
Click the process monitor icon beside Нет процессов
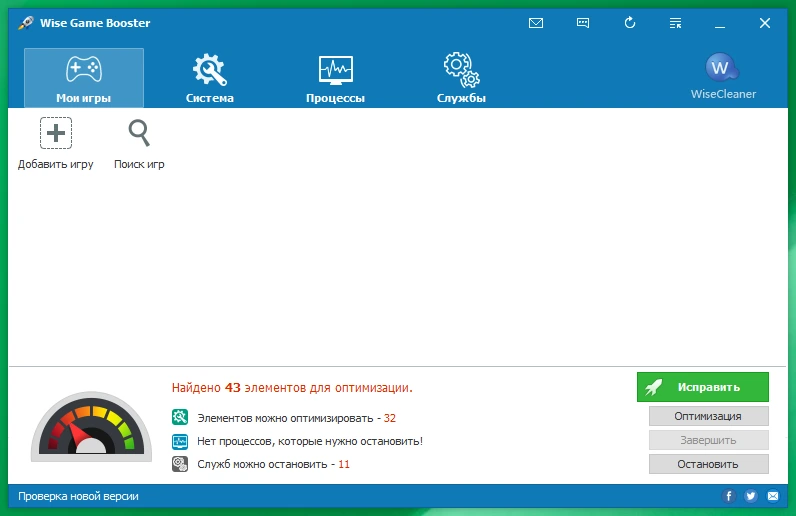[180, 441]
